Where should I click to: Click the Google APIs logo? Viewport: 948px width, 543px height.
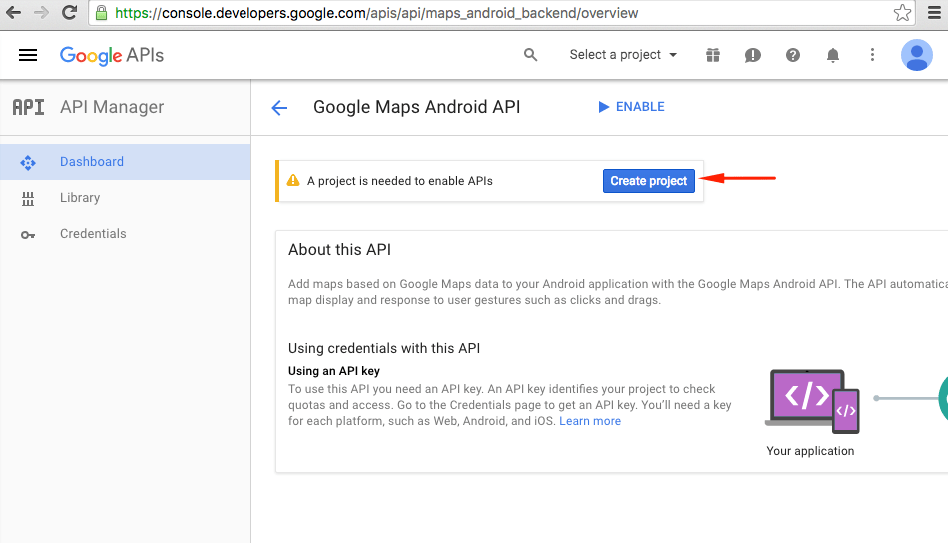[x=112, y=55]
